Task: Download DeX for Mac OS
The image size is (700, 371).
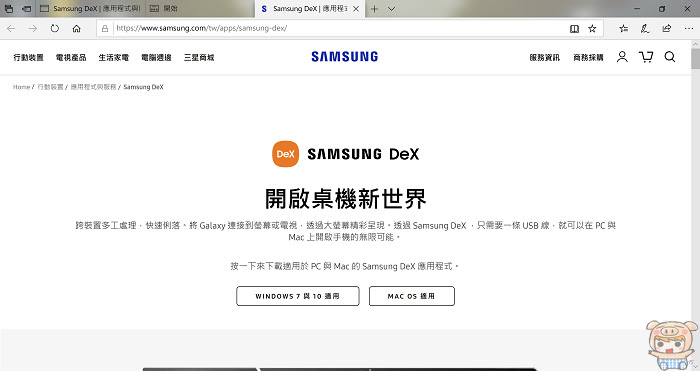Action: point(412,296)
